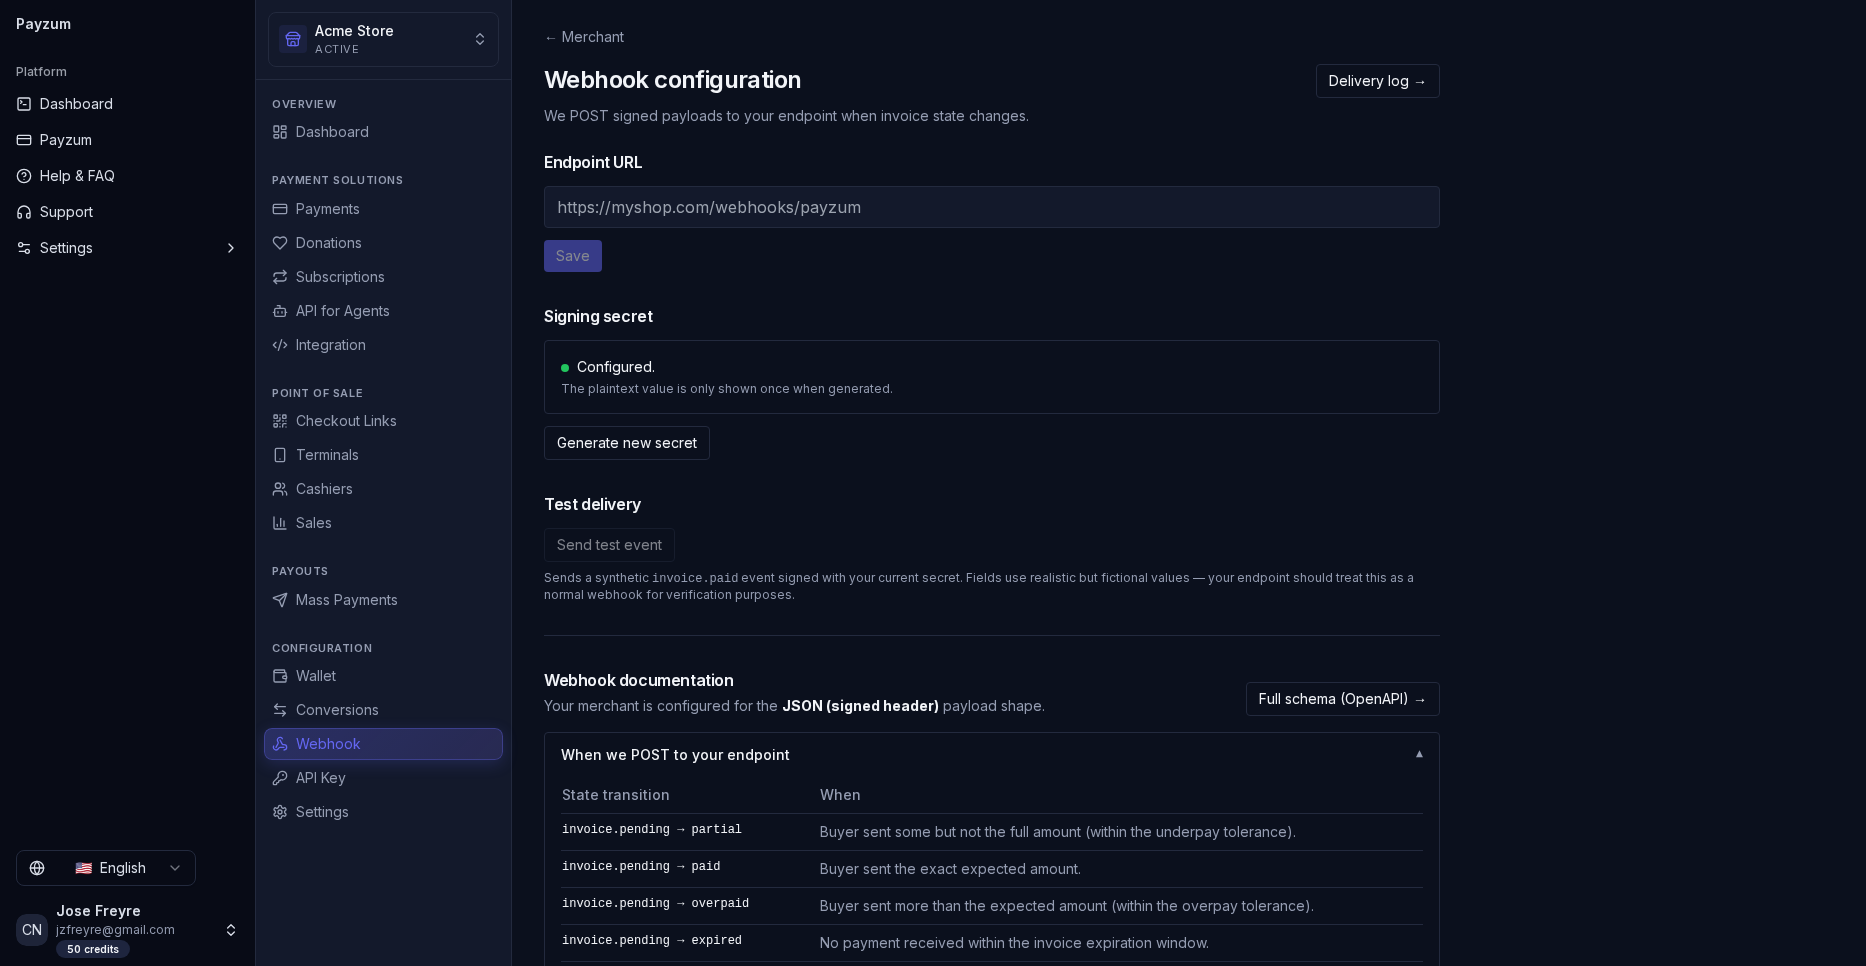
Task: Click the invoice.pending → partial row
Action: [x=992, y=832]
